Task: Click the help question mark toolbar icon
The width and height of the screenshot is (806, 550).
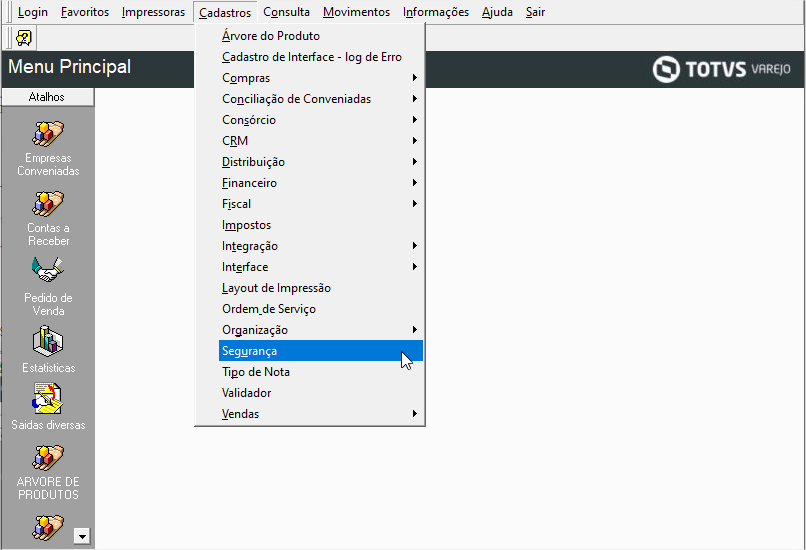Action: 24,38
